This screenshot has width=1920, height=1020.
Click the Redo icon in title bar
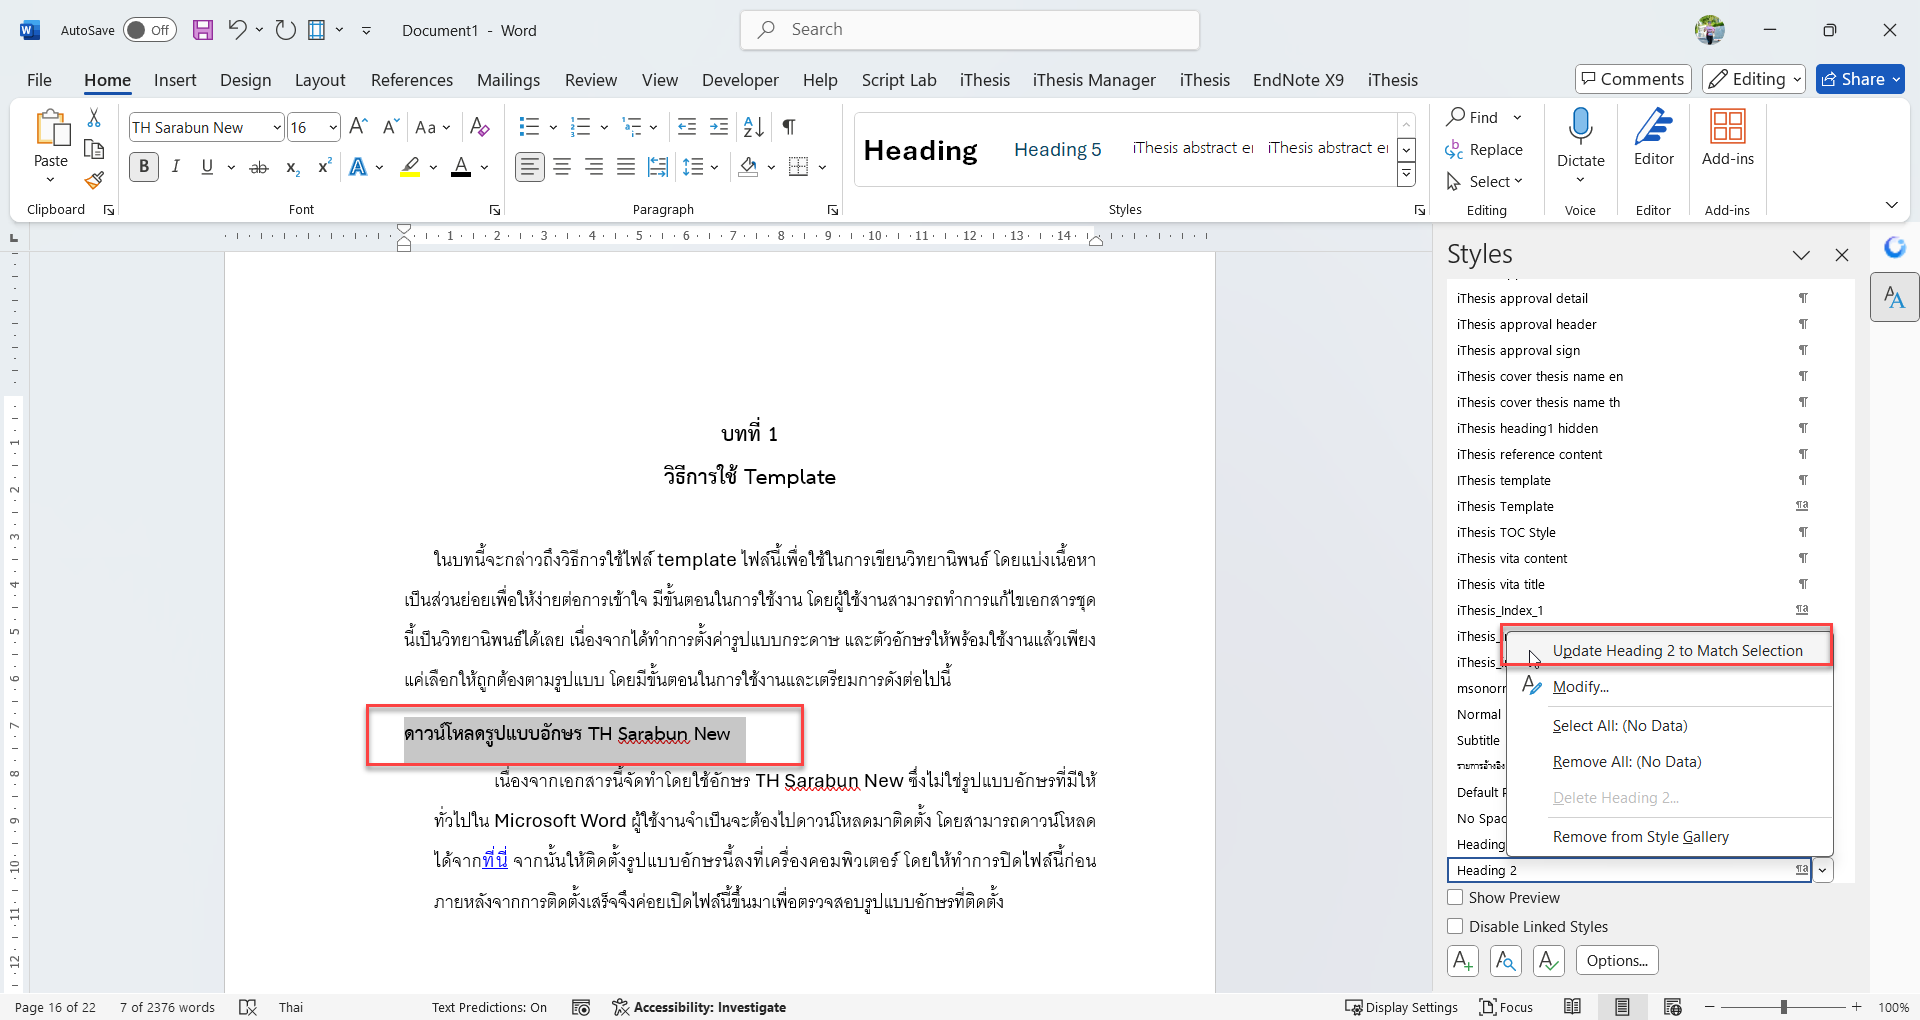coord(286,30)
